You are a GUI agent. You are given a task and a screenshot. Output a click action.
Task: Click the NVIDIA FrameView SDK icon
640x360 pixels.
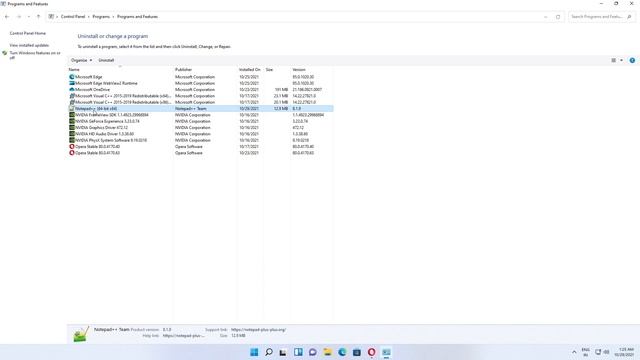click(x=72, y=115)
